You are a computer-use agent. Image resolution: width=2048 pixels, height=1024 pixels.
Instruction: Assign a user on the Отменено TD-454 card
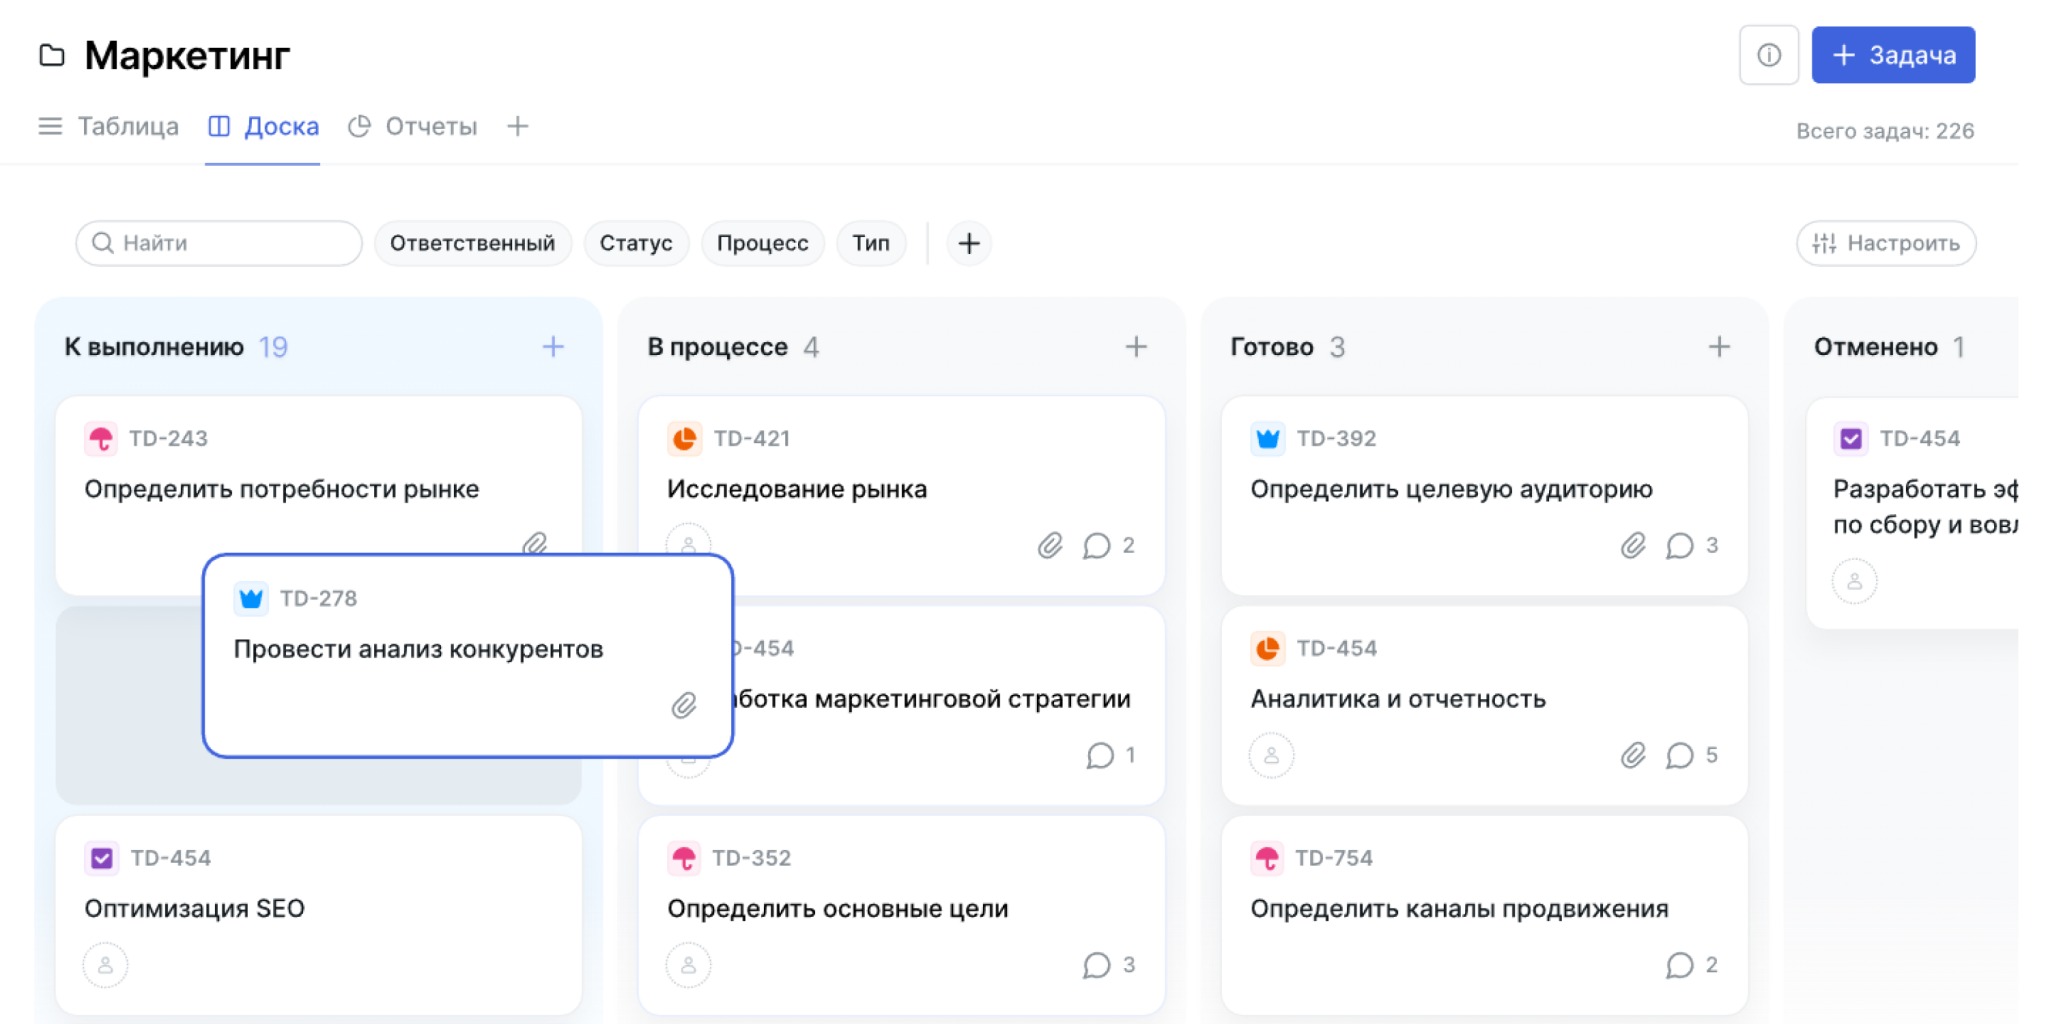1854,581
